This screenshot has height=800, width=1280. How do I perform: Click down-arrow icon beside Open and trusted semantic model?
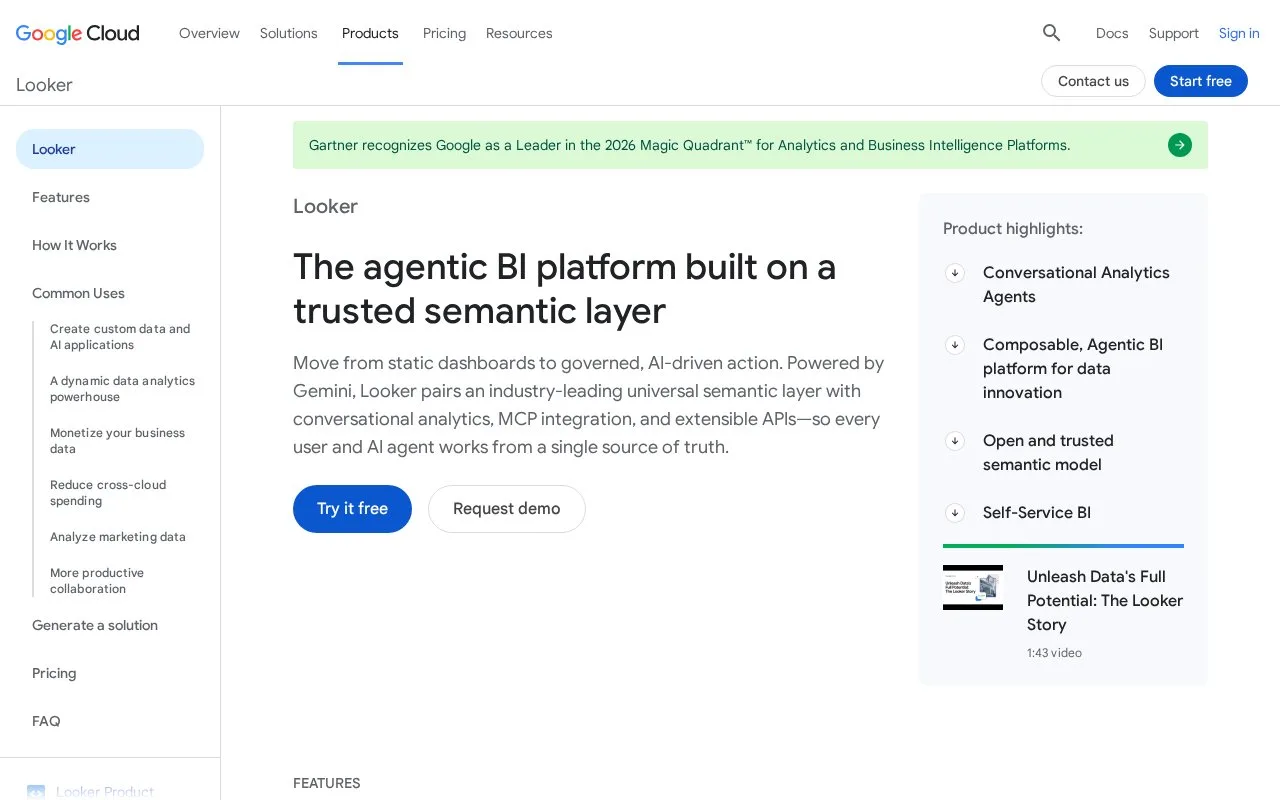(x=955, y=440)
